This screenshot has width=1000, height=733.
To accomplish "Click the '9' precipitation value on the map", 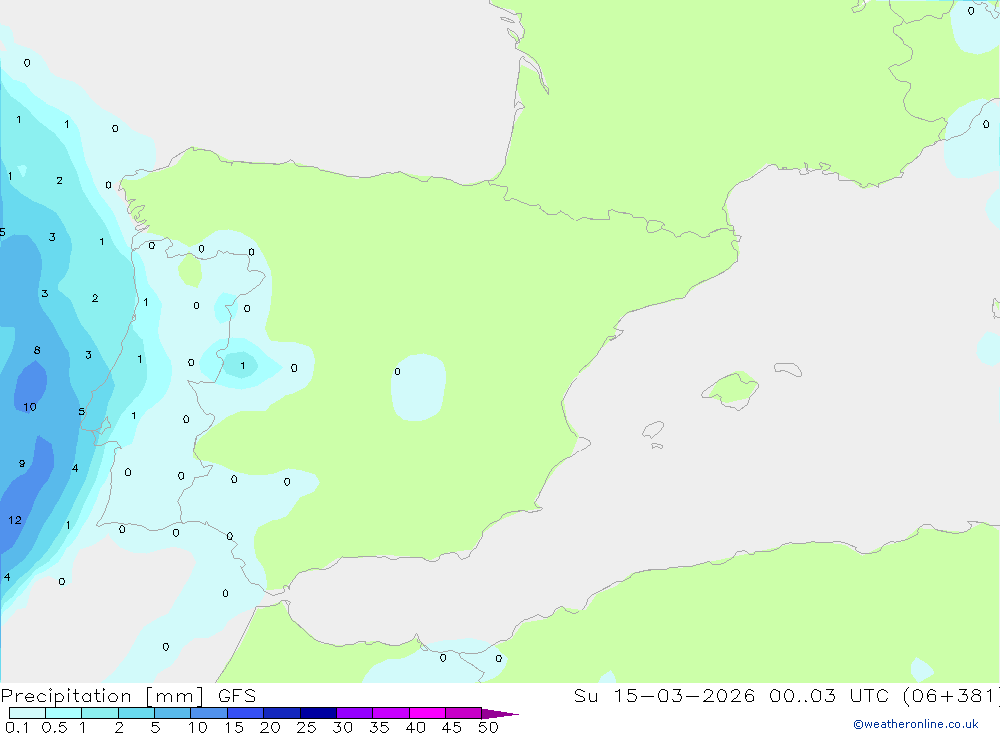I will coord(22,464).
